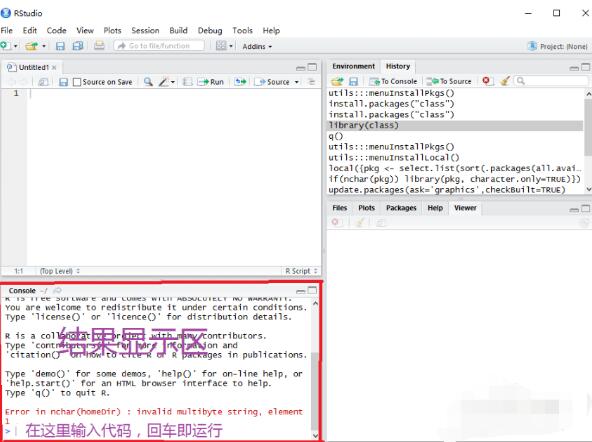Click the Find/Replace magnifier icon
Image resolution: width=592 pixels, height=442 pixels.
(148, 82)
